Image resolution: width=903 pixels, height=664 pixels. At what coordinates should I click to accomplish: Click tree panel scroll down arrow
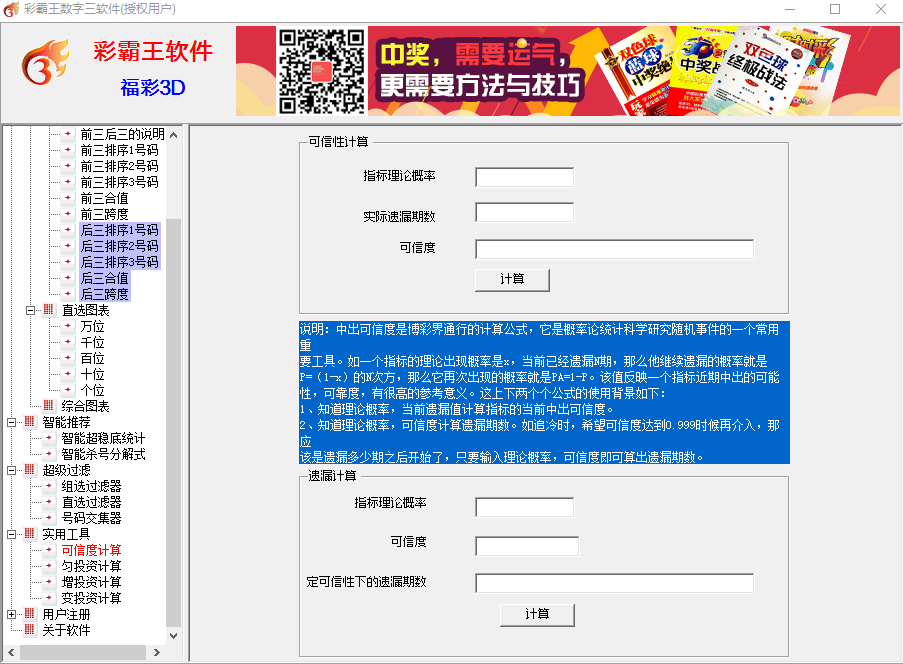click(173, 636)
